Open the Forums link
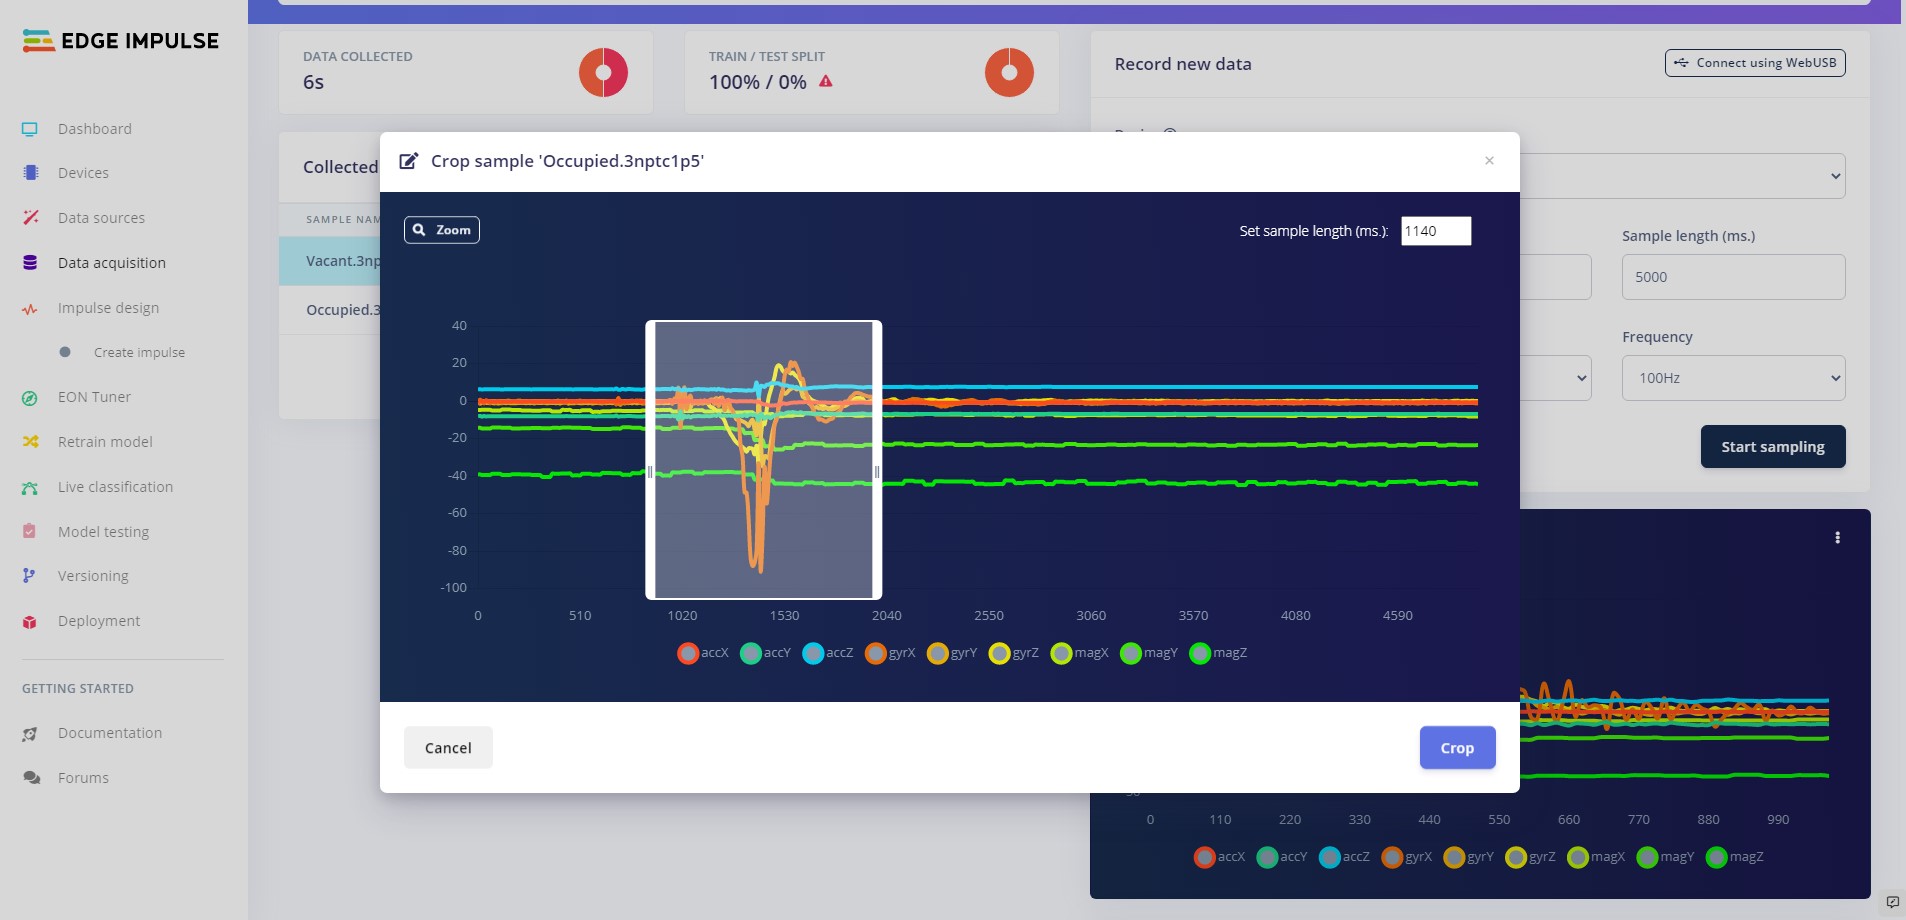 pos(83,778)
